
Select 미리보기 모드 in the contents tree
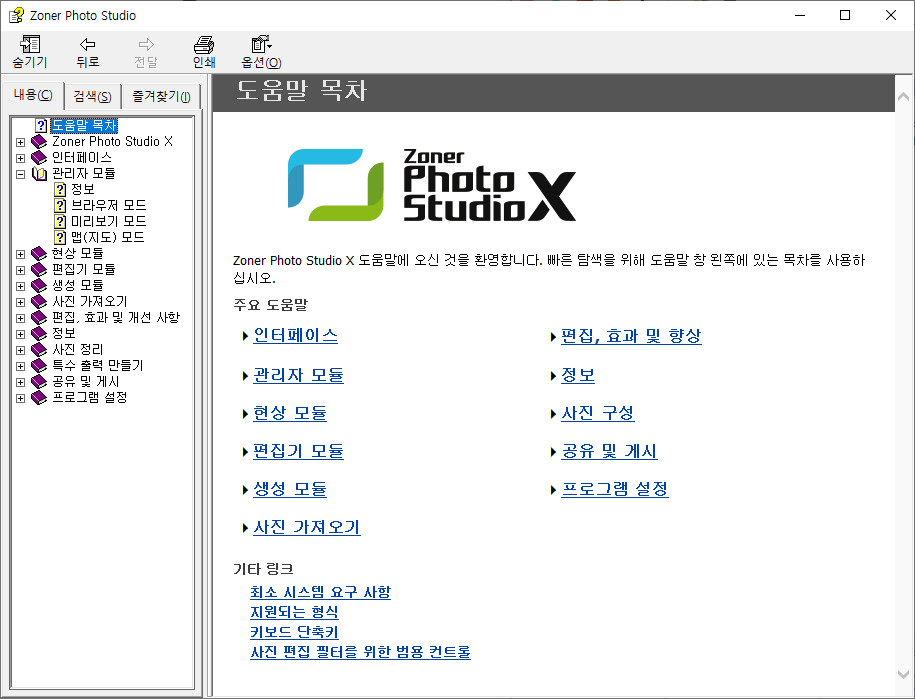coord(108,221)
